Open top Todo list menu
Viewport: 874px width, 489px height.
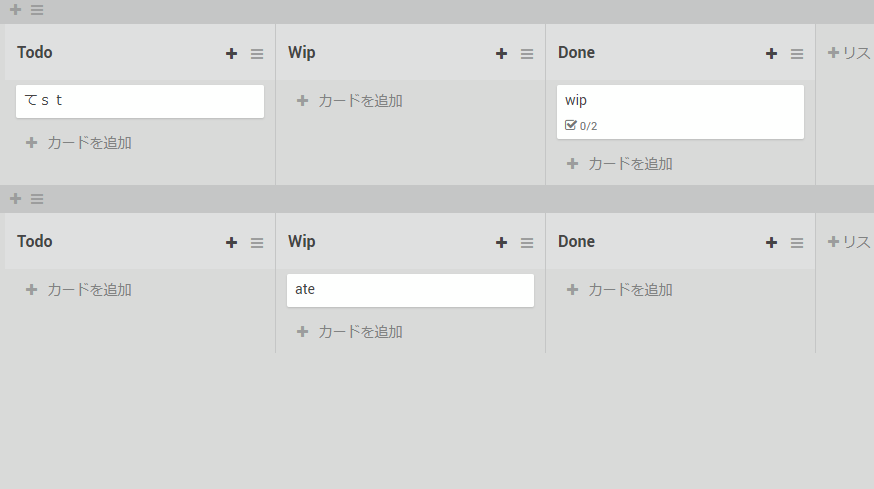tap(257, 54)
